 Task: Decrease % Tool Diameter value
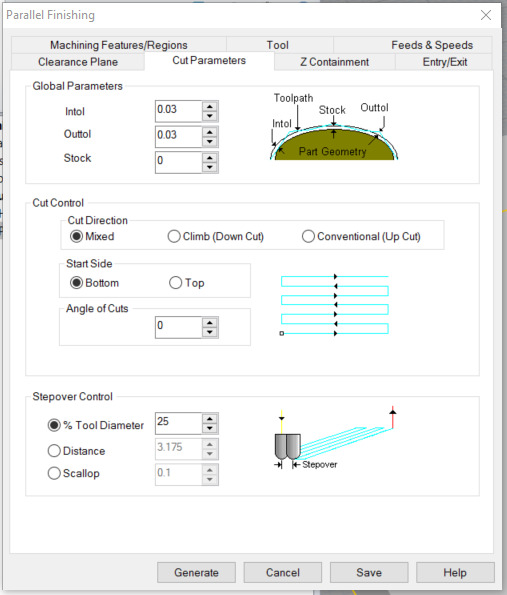210,428
